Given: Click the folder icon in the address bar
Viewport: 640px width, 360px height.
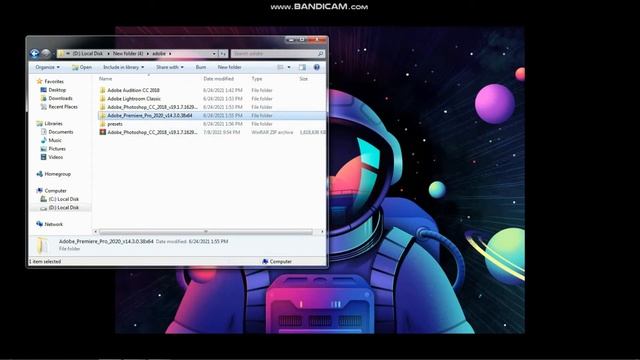Looking at the screenshot, I should (x=61, y=53).
